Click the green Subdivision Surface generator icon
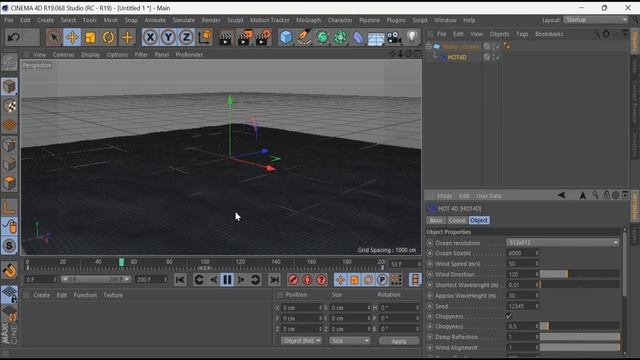Viewport: 640px width, 360px height. point(322,38)
